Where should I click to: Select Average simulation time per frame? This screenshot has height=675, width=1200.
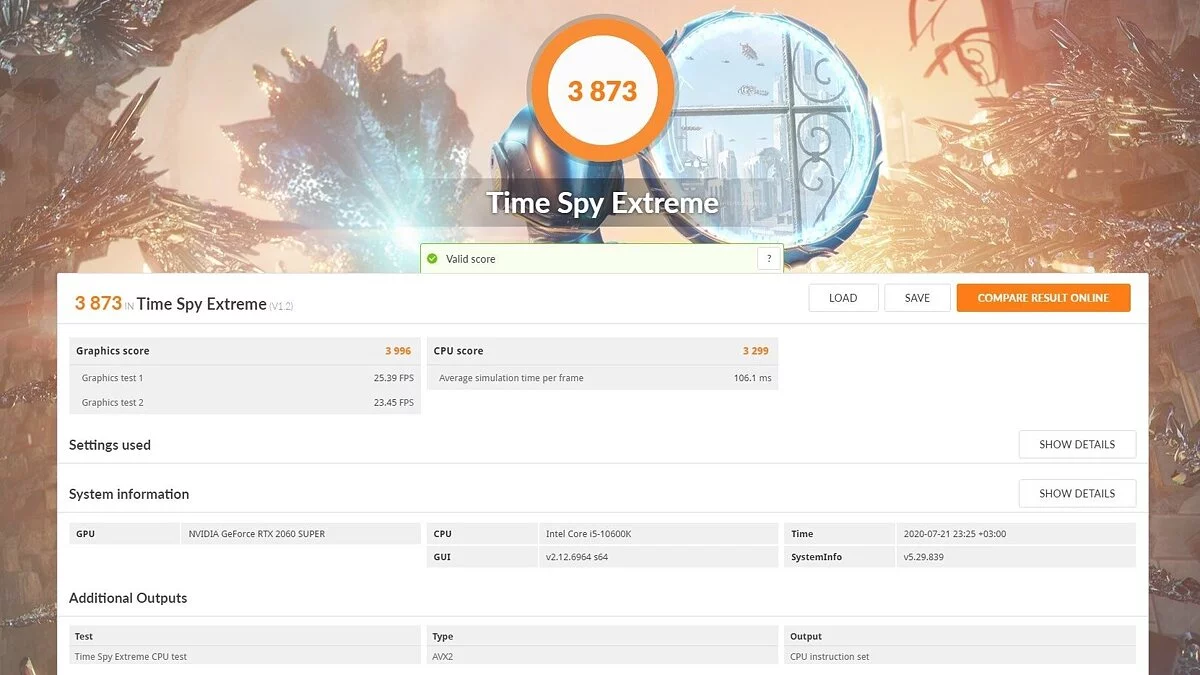[x=511, y=378]
